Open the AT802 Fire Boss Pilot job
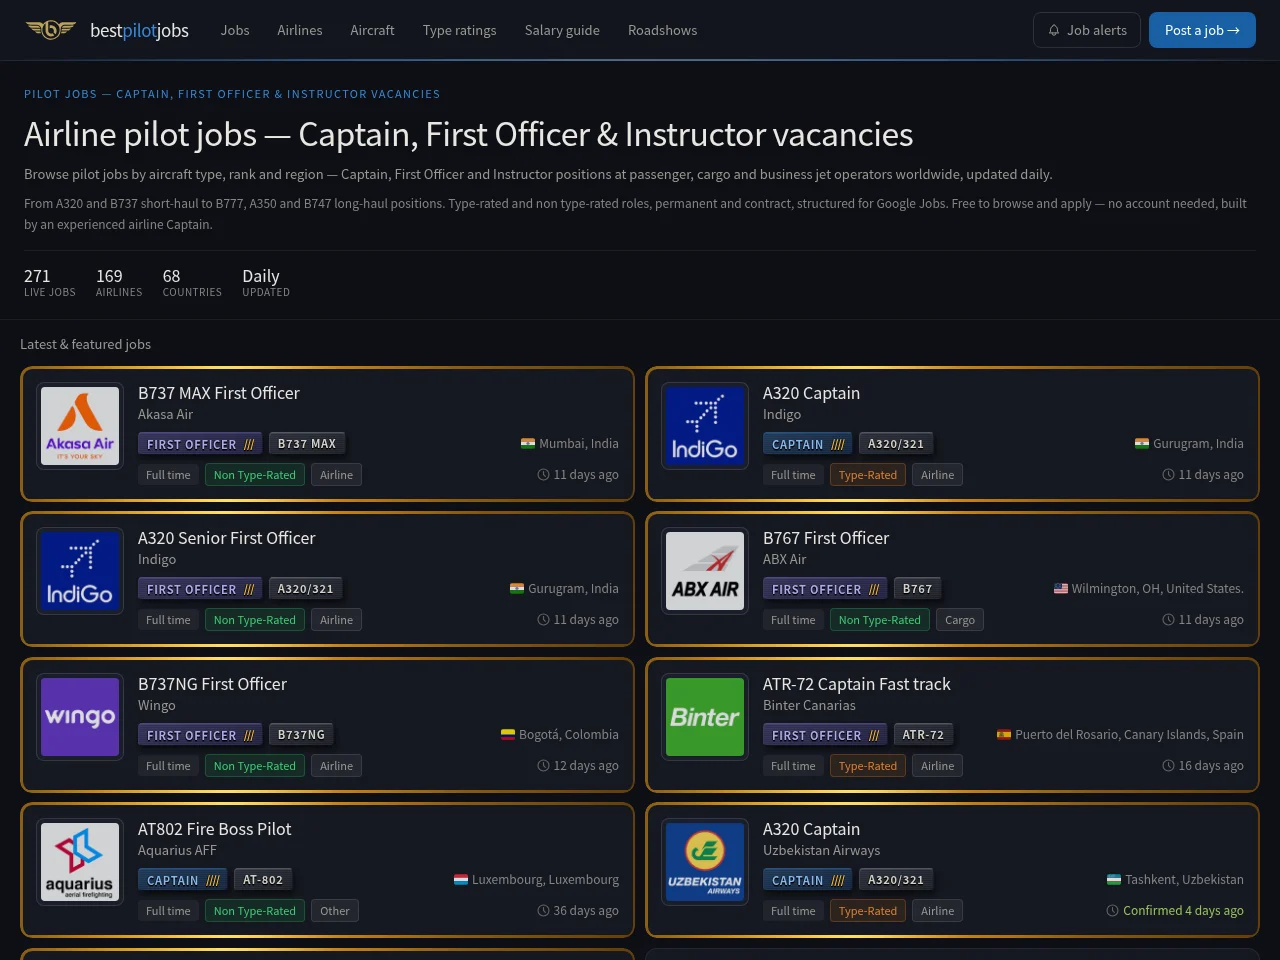The width and height of the screenshot is (1280, 960). tap(215, 829)
